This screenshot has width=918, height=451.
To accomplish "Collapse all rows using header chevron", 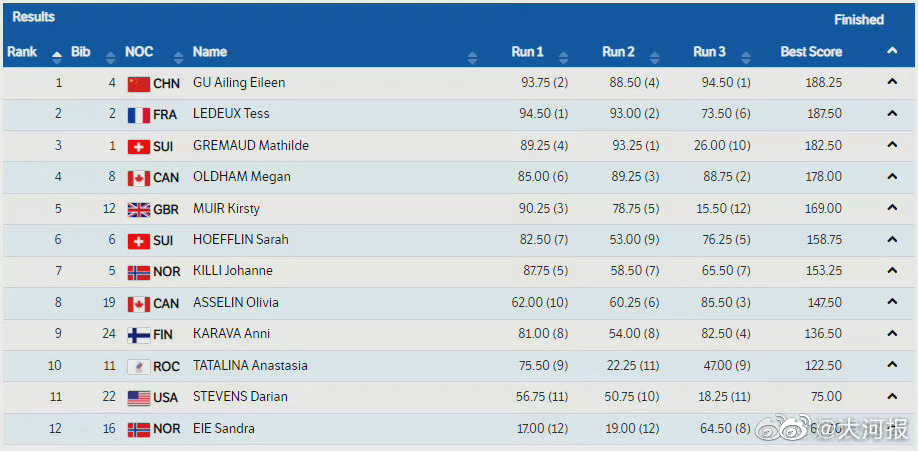I will 891,51.
